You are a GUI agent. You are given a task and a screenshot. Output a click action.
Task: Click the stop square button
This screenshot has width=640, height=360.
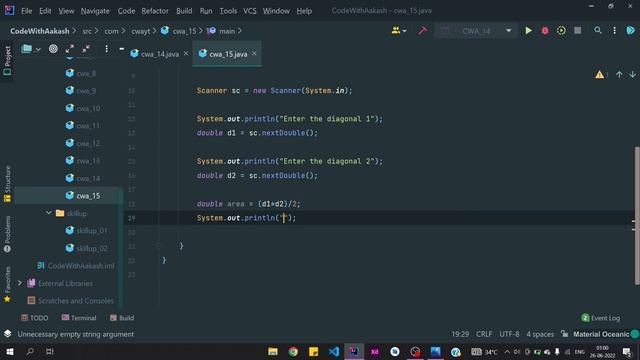click(578, 30)
